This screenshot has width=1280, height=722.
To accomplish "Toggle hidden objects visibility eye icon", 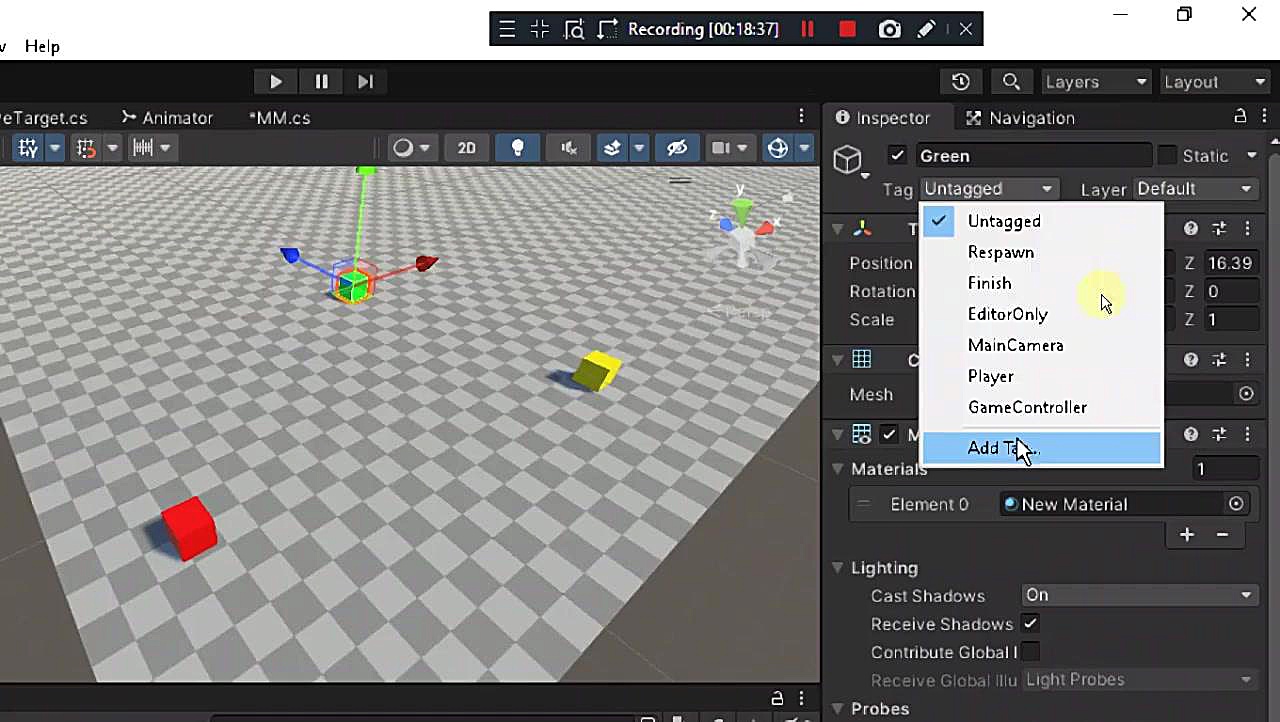I will click(x=677, y=148).
